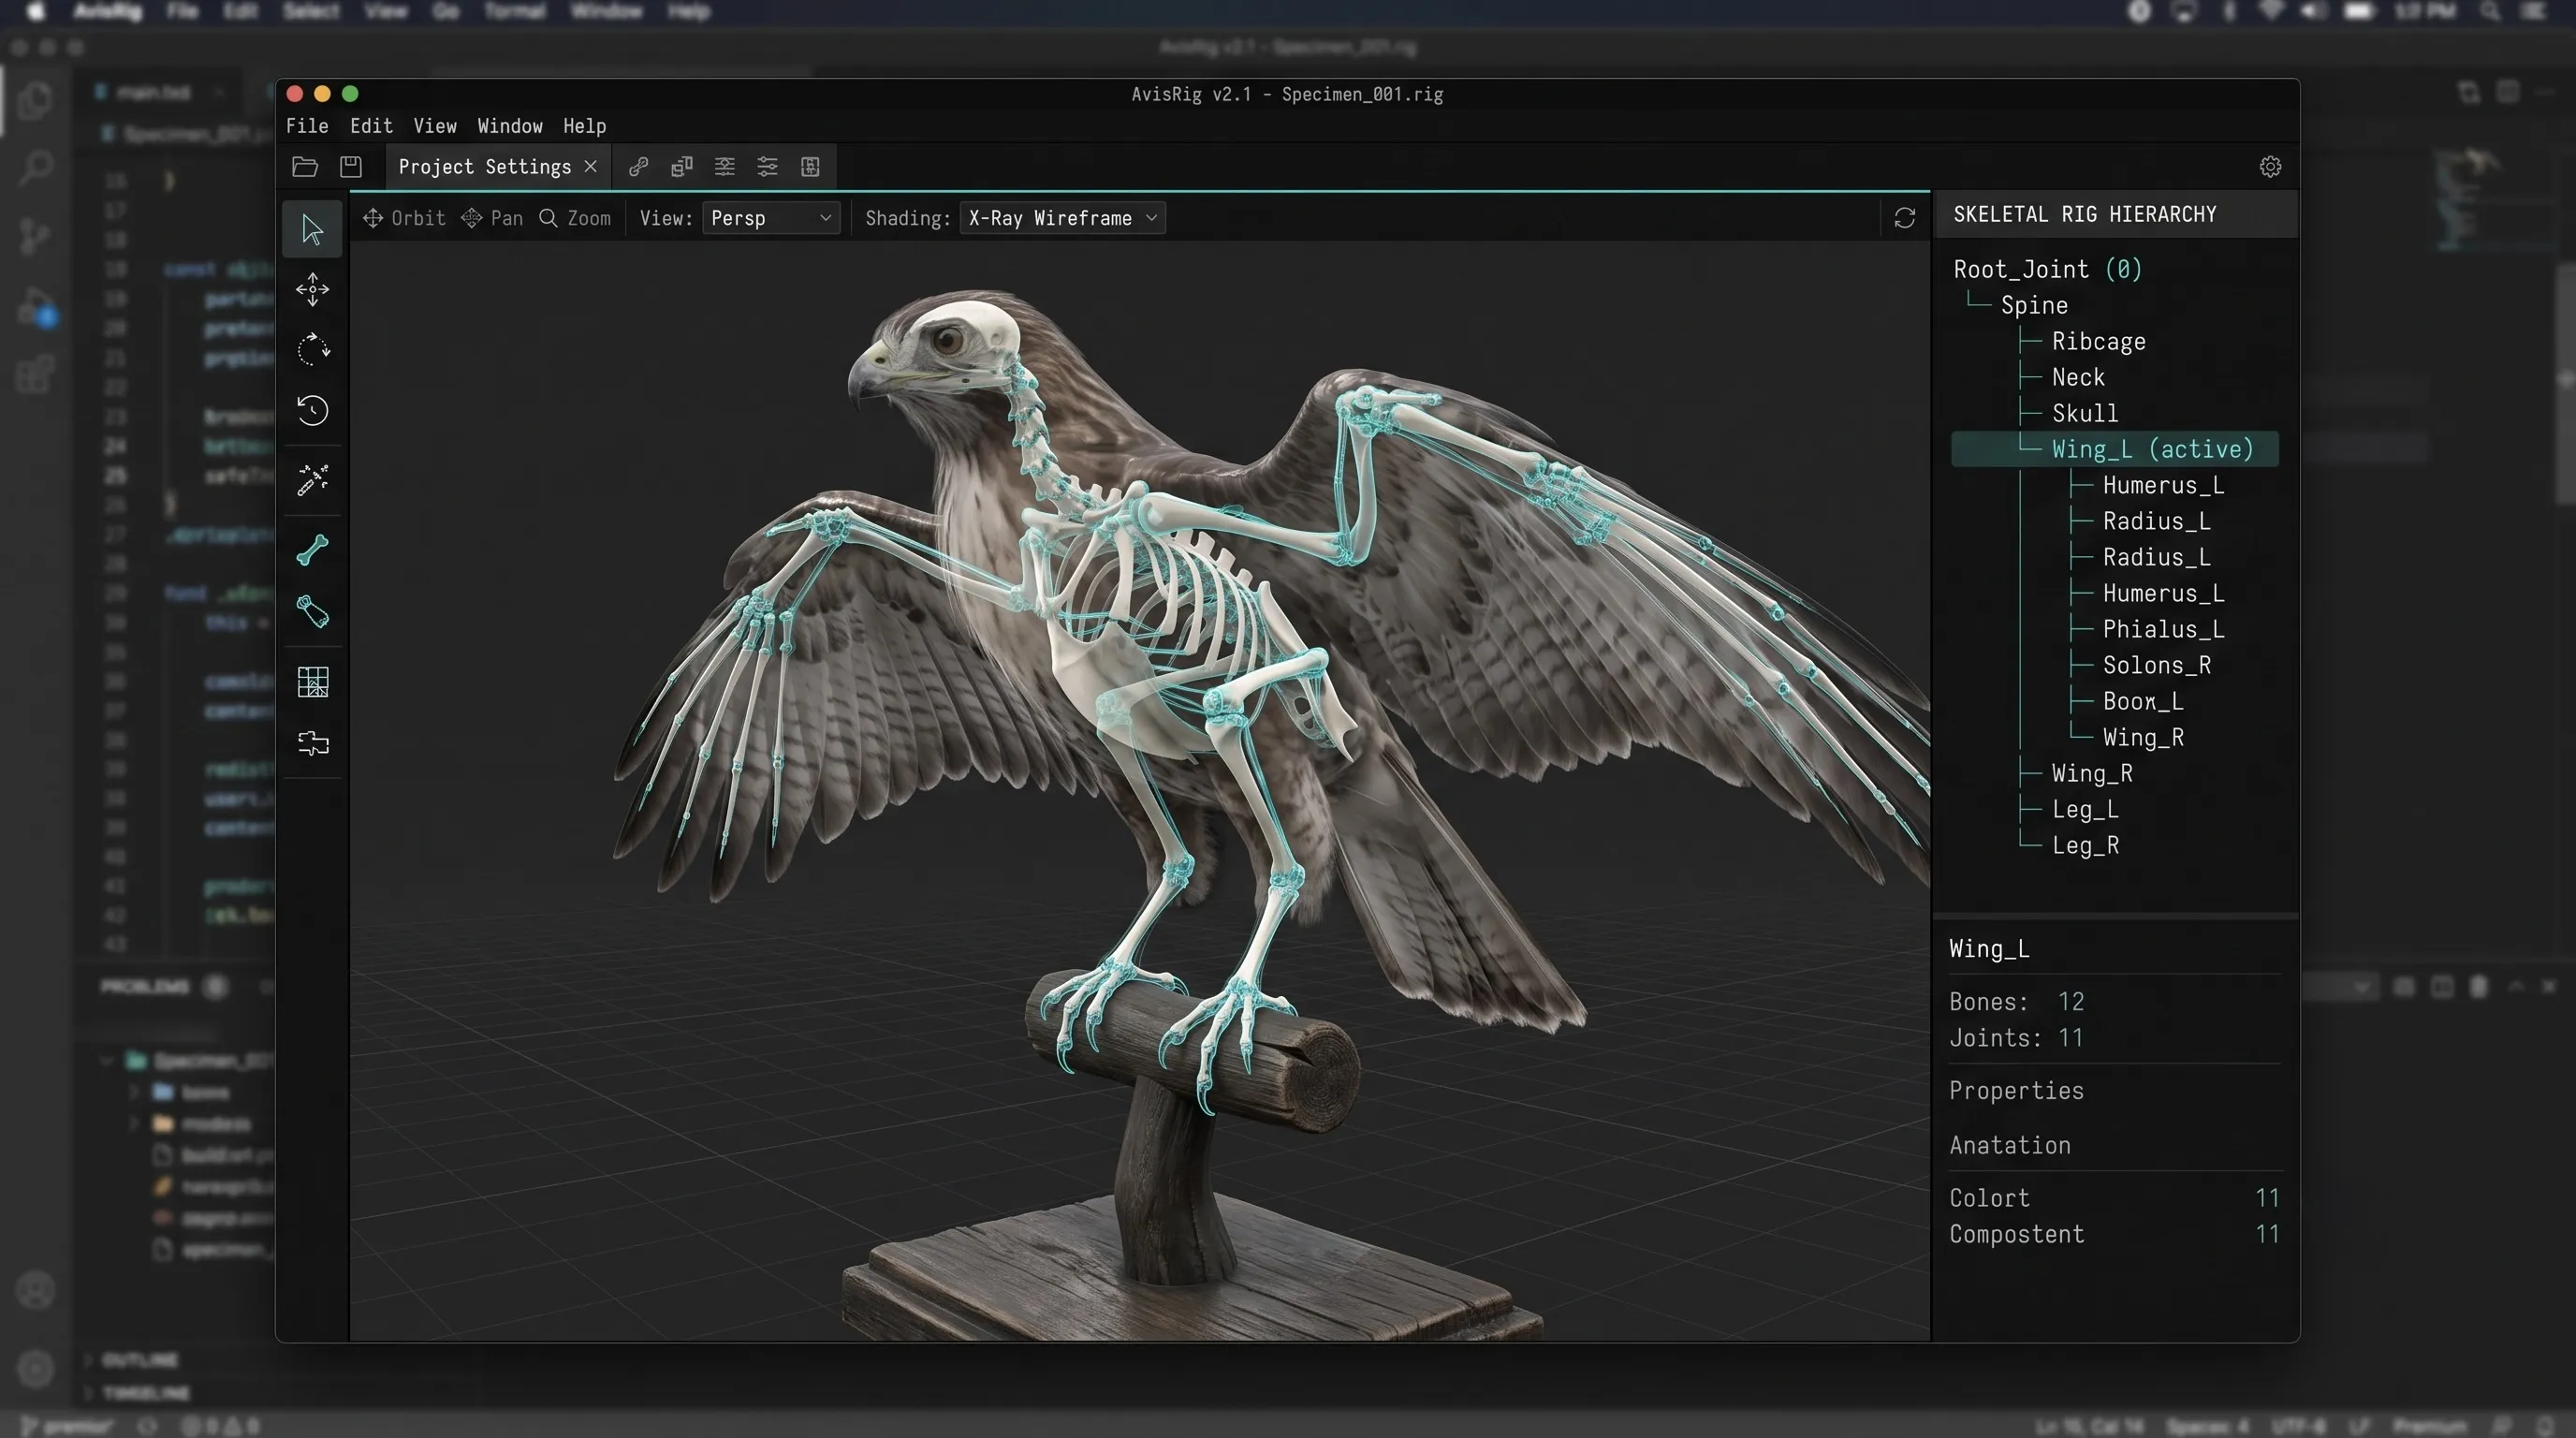The height and width of the screenshot is (1438, 2576).
Task: Select the Phialus_L bone
Action: pyautogui.click(x=2164, y=629)
